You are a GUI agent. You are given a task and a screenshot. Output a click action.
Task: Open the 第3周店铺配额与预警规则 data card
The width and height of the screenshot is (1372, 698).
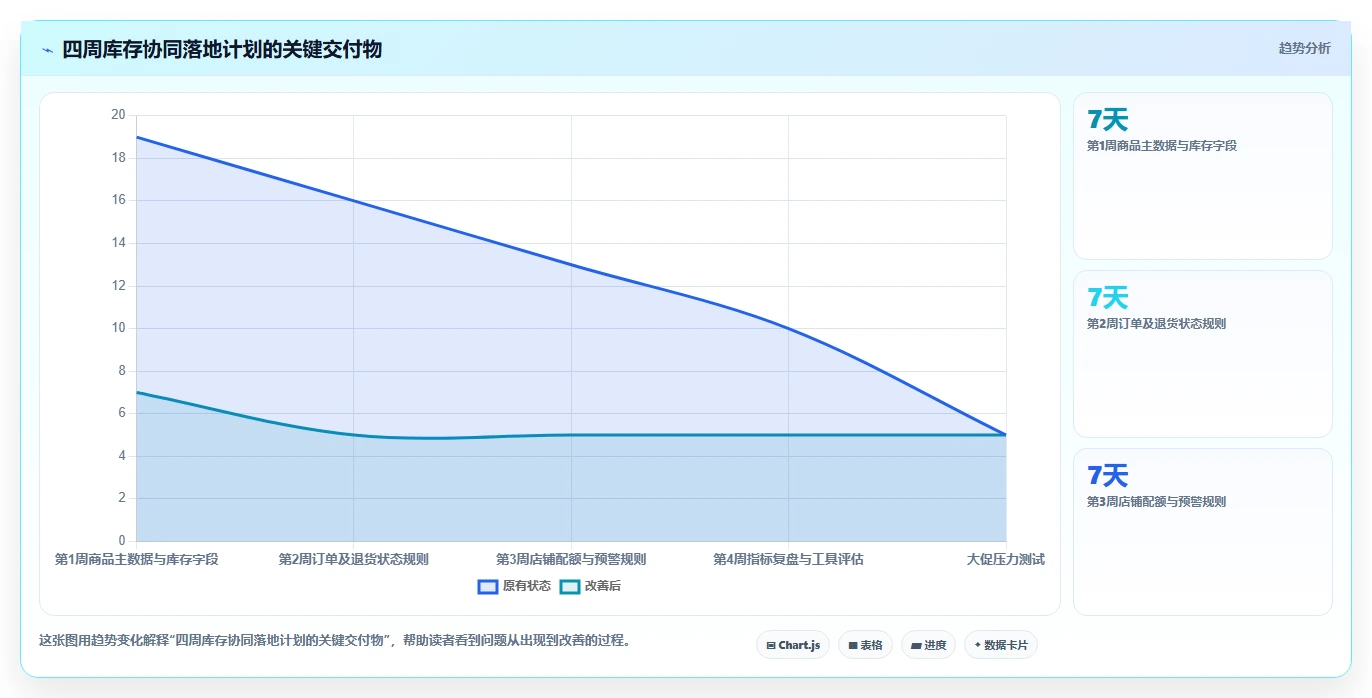(1202, 532)
